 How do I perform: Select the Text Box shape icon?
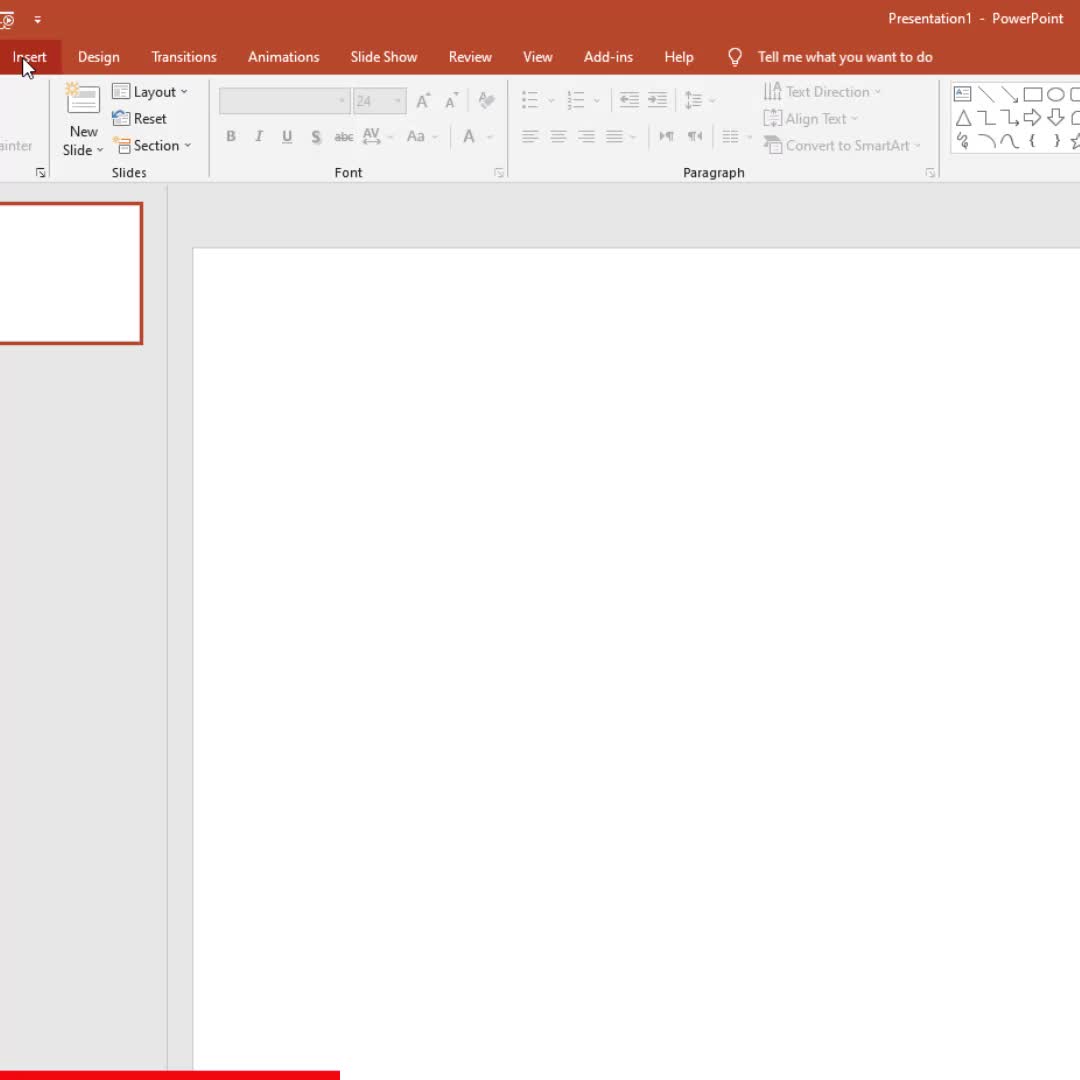coord(963,94)
